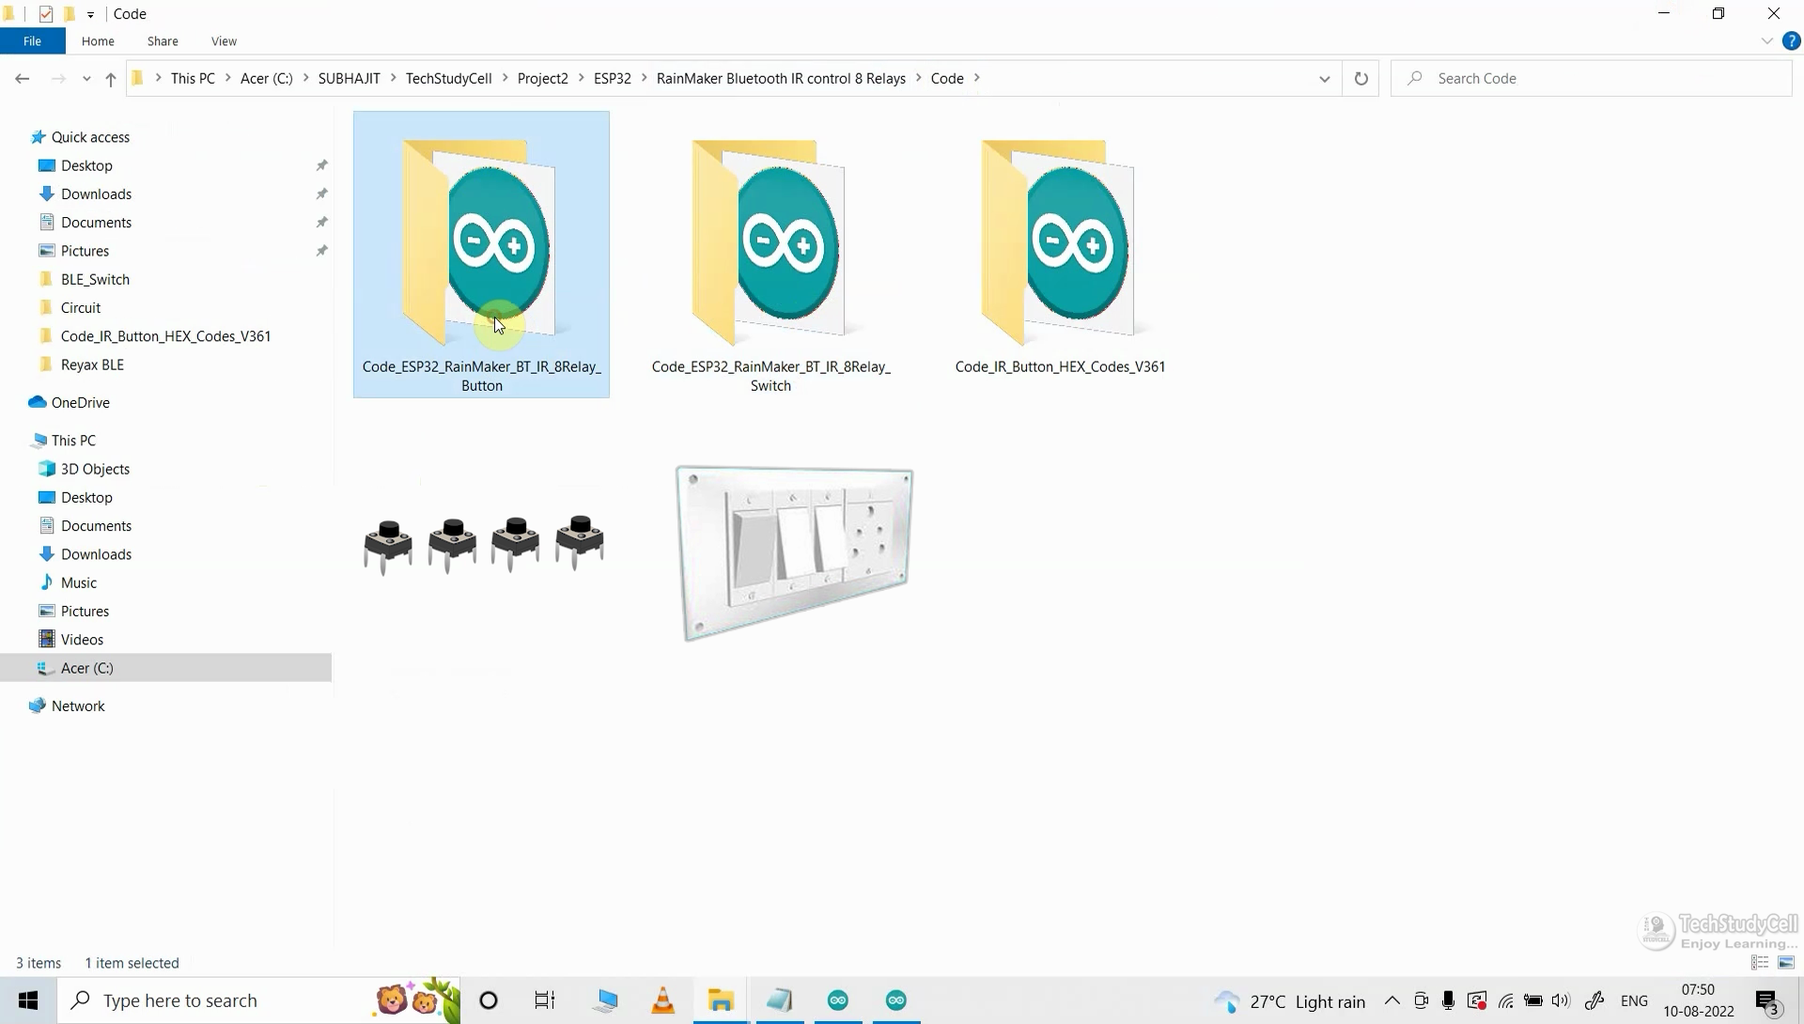Navigate to SUBHAJIT breadcrumb folder

(x=349, y=78)
